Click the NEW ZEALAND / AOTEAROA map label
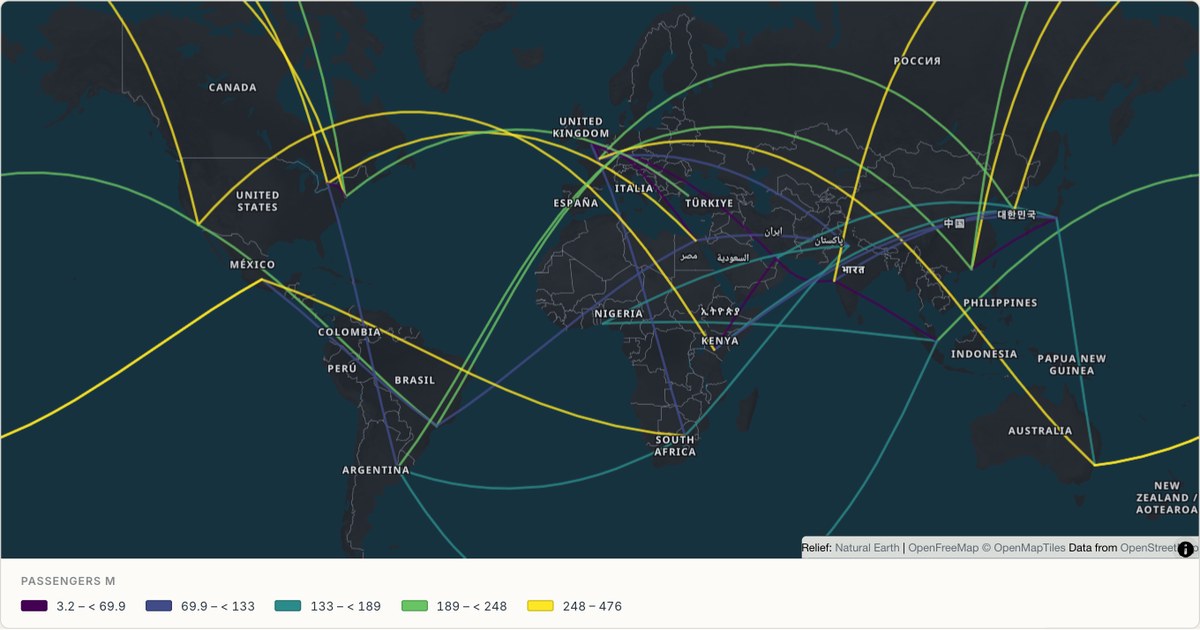This screenshot has width=1200, height=630. click(x=1165, y=497)
